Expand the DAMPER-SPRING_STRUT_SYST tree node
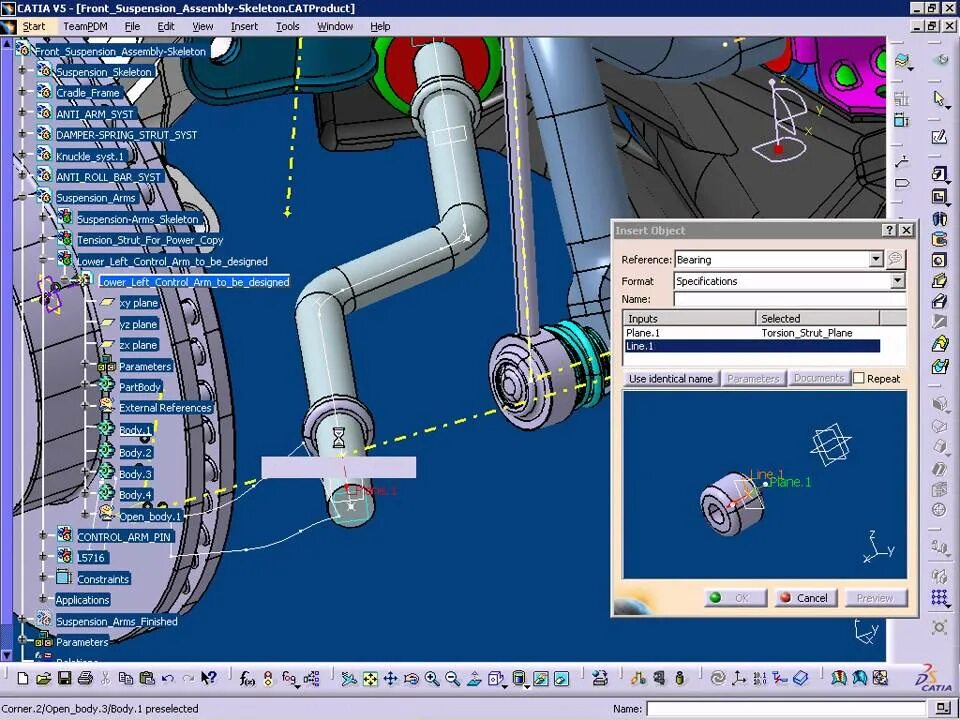 pos(23,135)
